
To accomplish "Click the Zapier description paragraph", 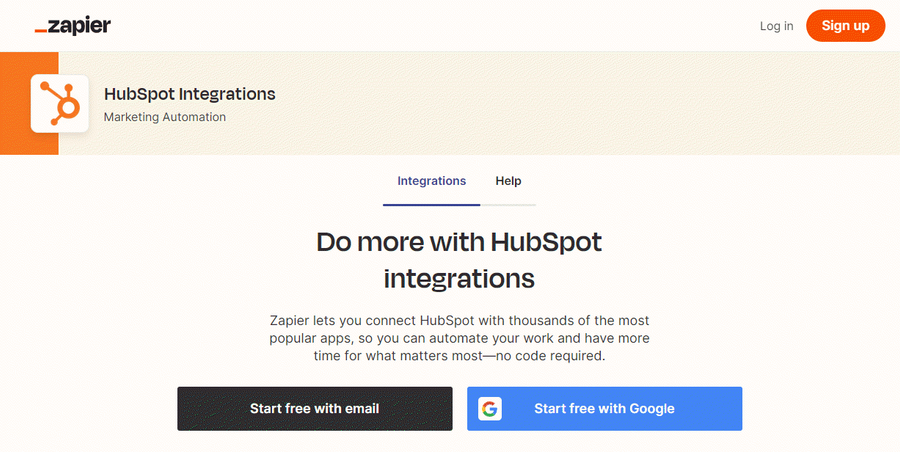I will [x=459, y=338].
